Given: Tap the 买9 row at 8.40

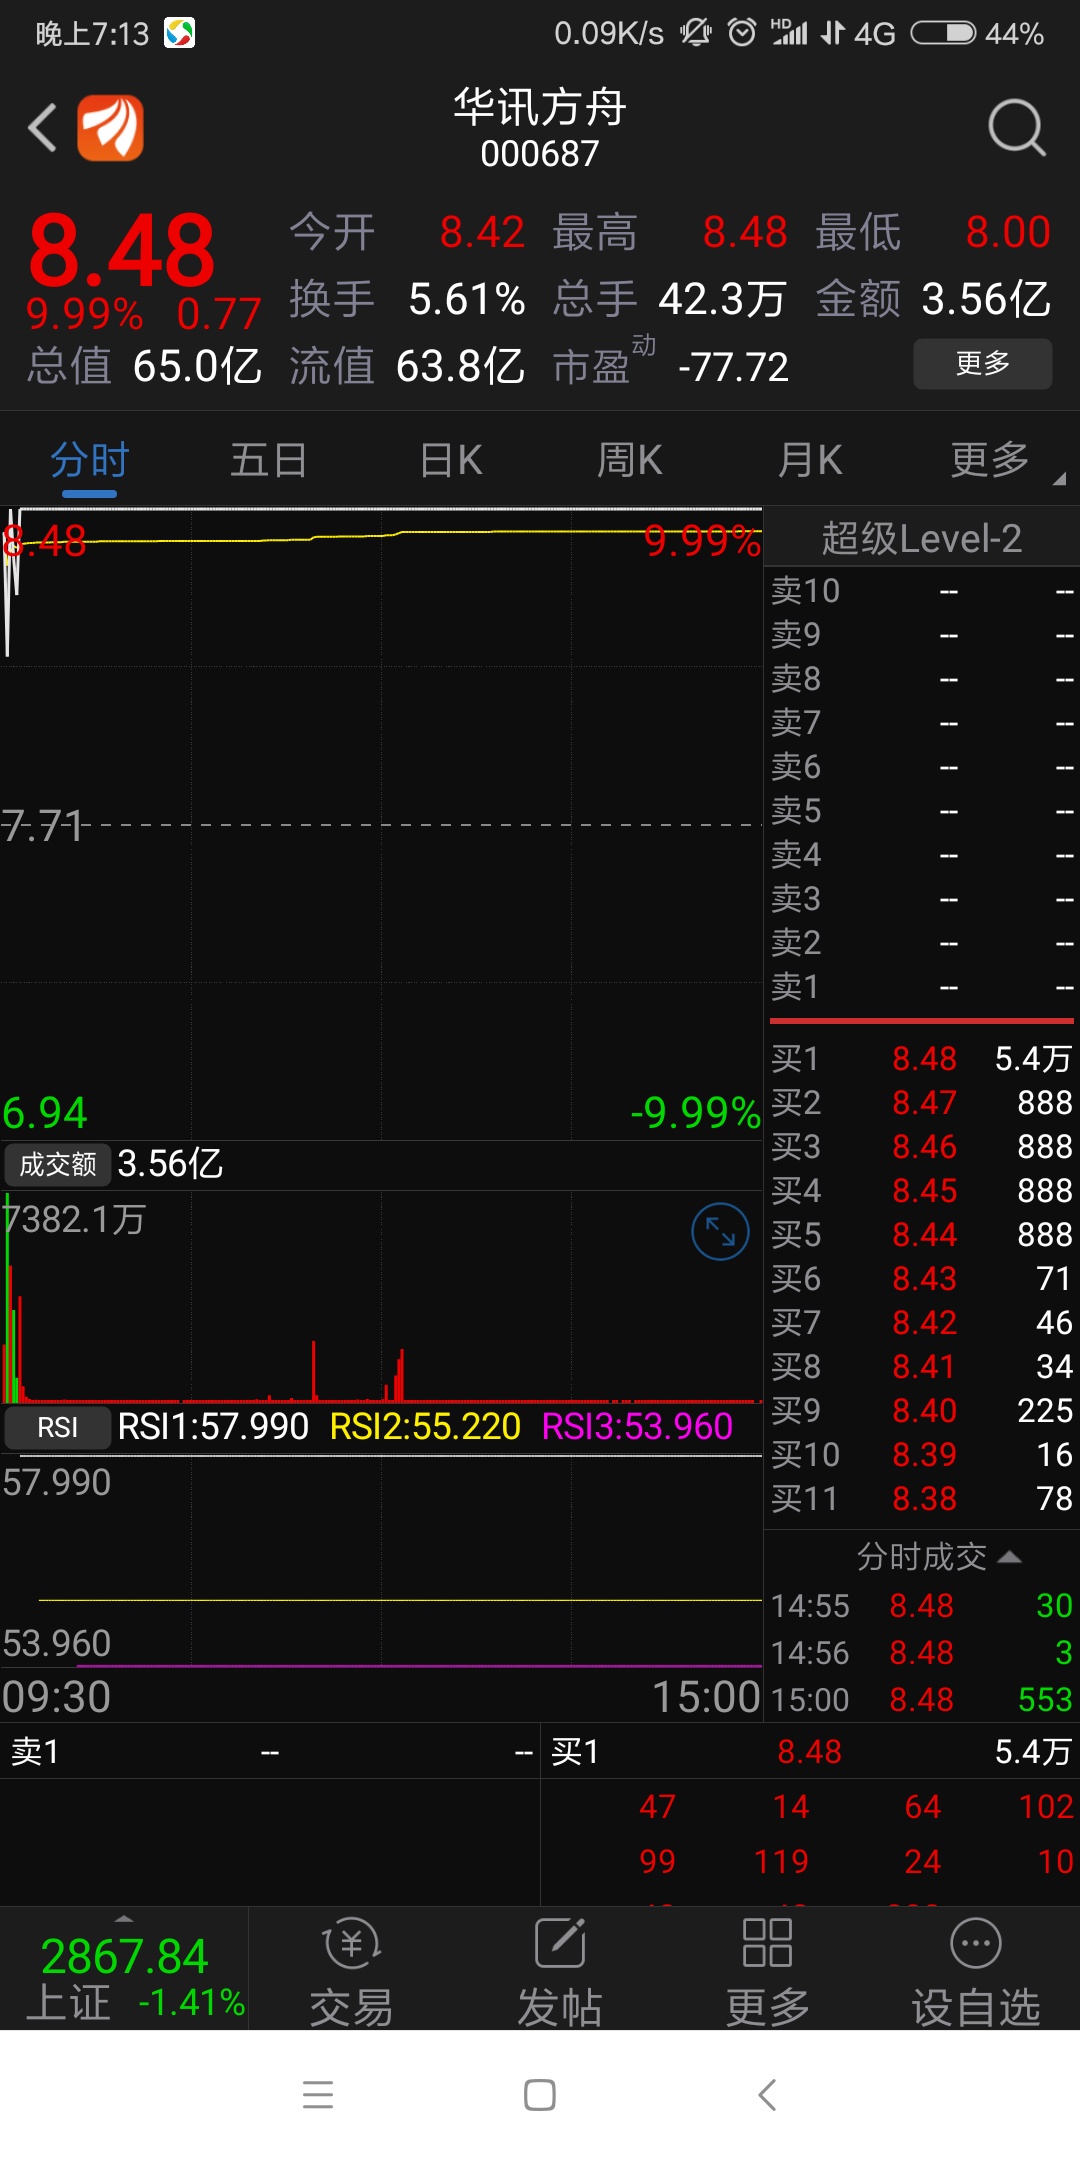Looking at the screenshot, I should coord(921,1410).
